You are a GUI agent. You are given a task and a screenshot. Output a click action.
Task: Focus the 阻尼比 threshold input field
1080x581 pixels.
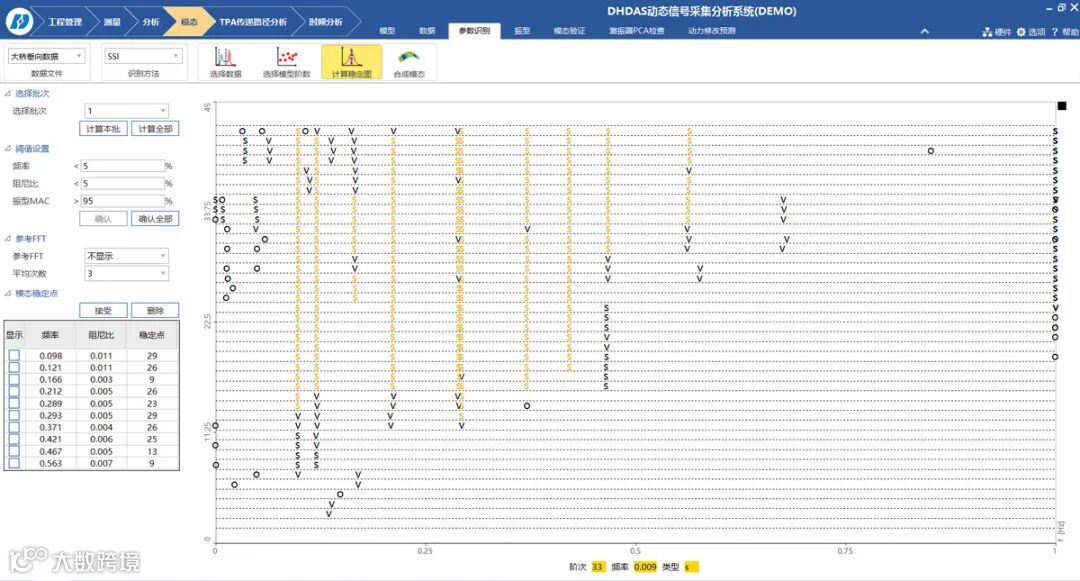[x=122, y=183]
